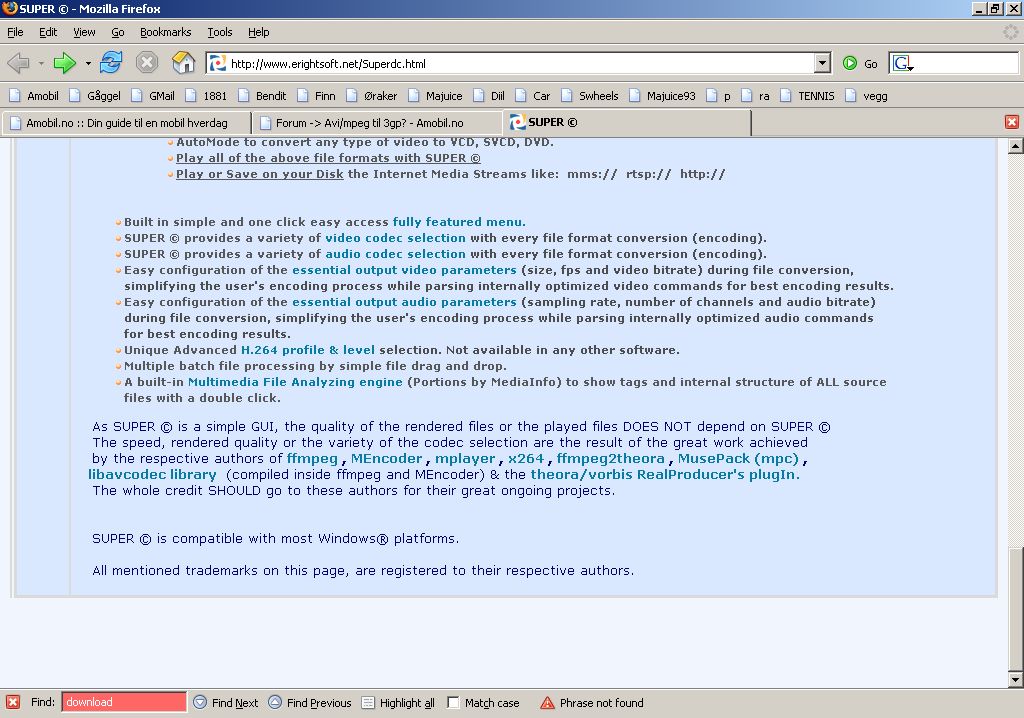
Task: Click the scrollbar down arrow
Action: pos(1015,679)
